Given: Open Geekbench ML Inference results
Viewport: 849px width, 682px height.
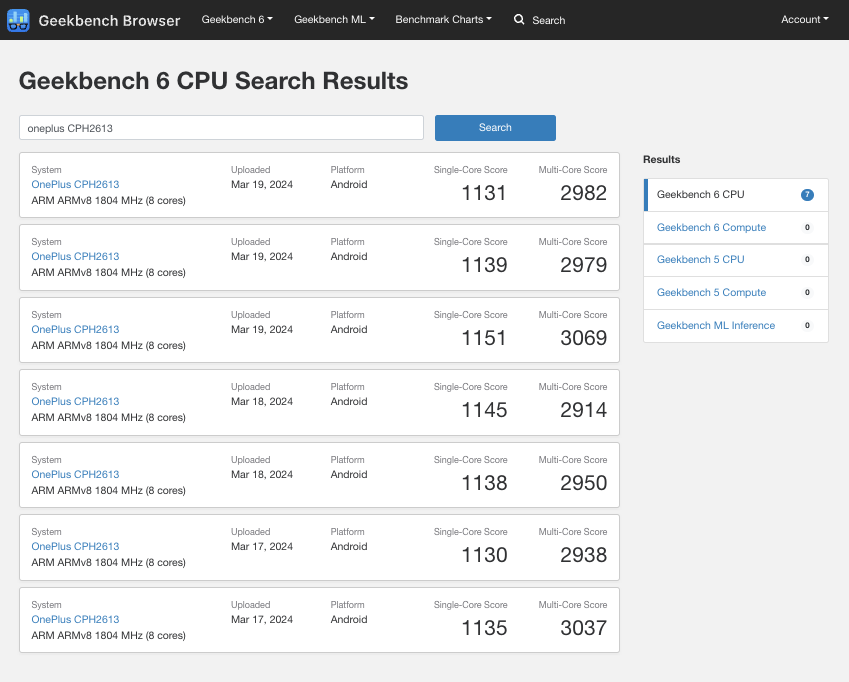Looking at the screenshot, I should (x=715, y=326).
